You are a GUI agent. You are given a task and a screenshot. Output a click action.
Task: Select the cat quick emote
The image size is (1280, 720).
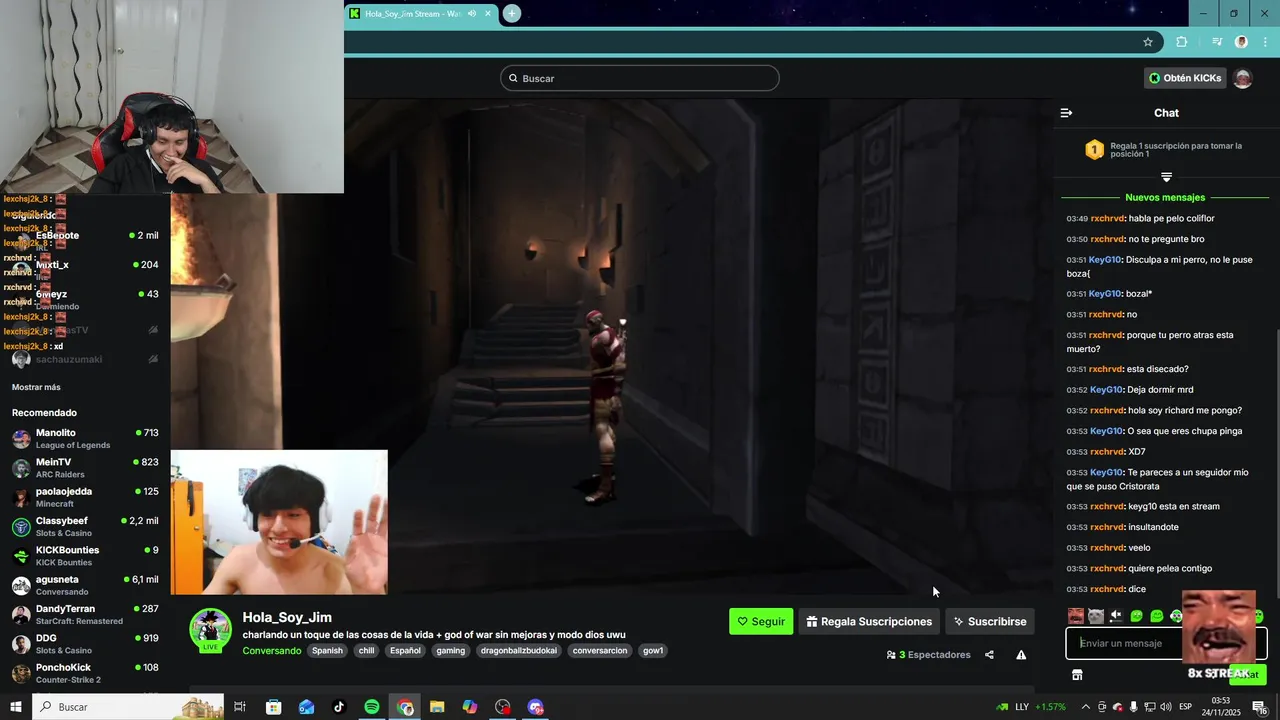tap(1096, 616)
